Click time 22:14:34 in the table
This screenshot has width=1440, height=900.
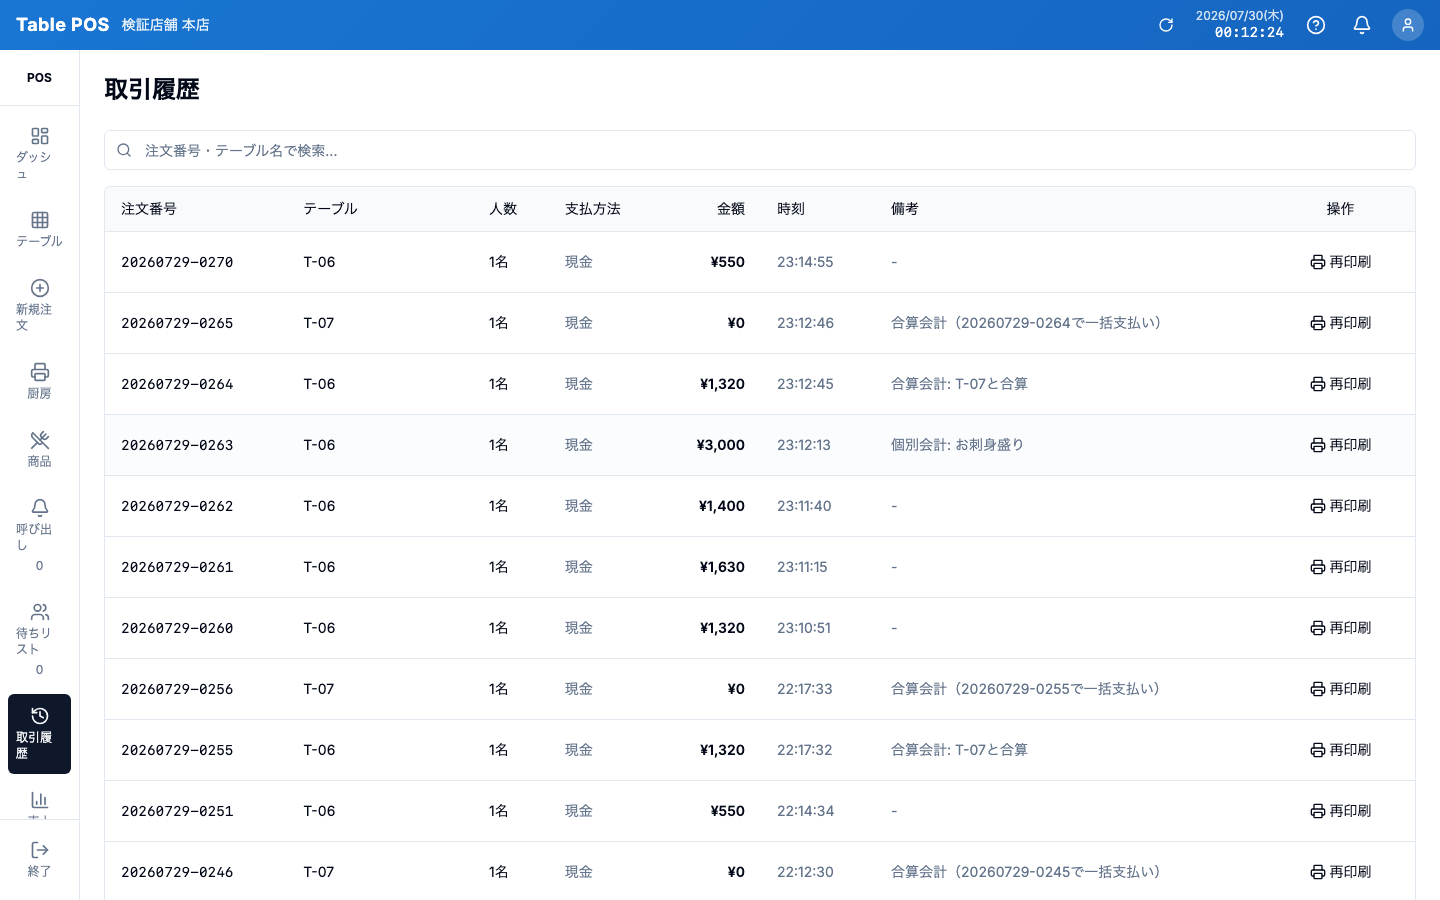(805, 811)
